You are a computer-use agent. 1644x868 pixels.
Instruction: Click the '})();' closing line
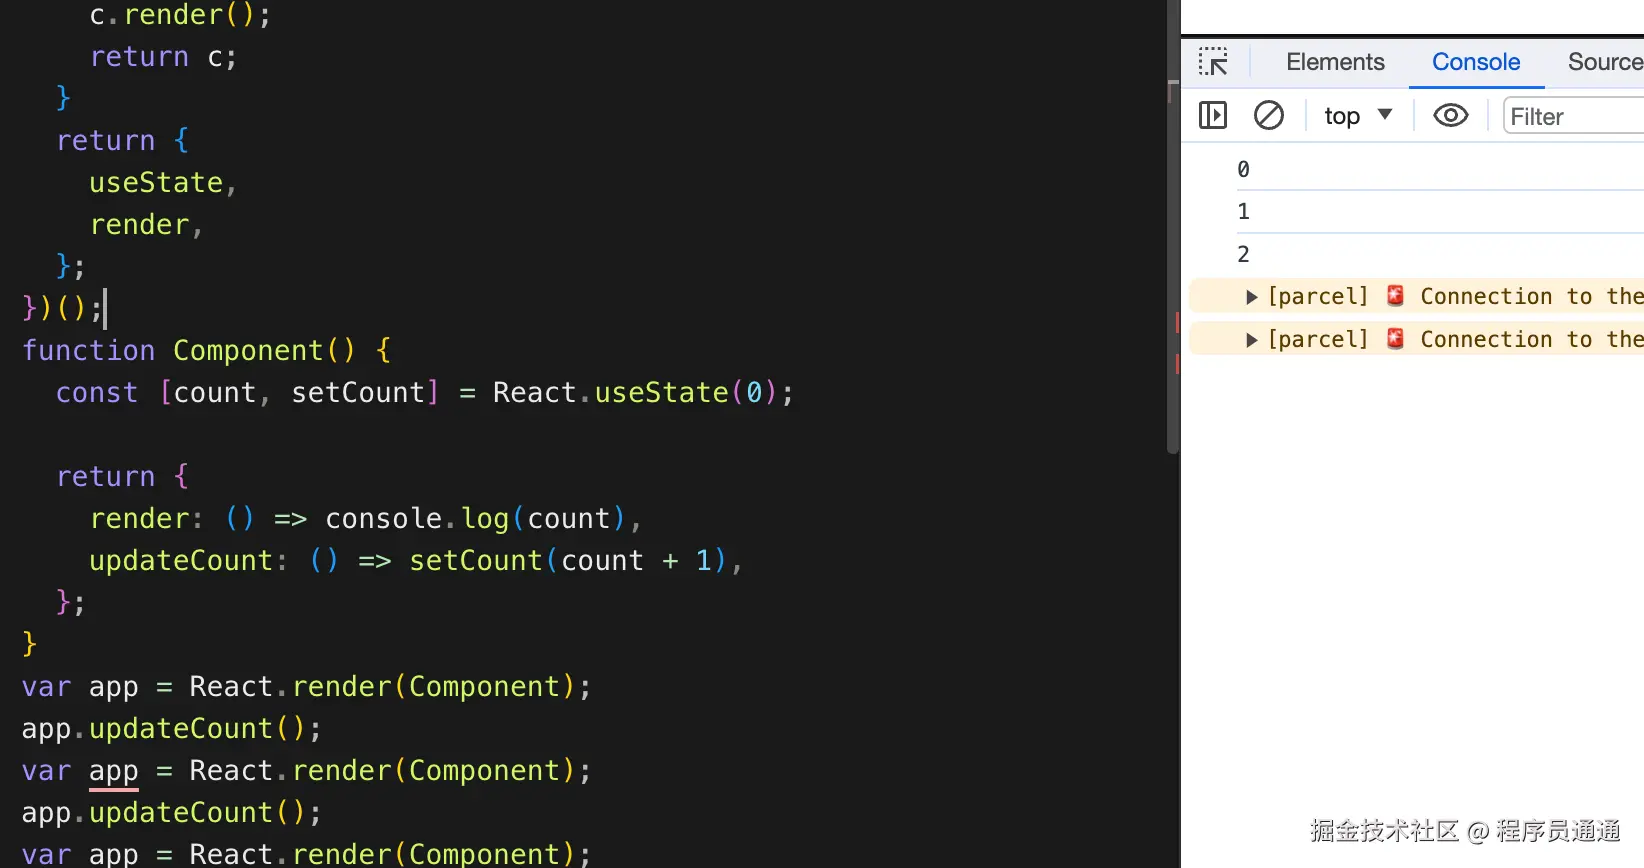[62, 308]
